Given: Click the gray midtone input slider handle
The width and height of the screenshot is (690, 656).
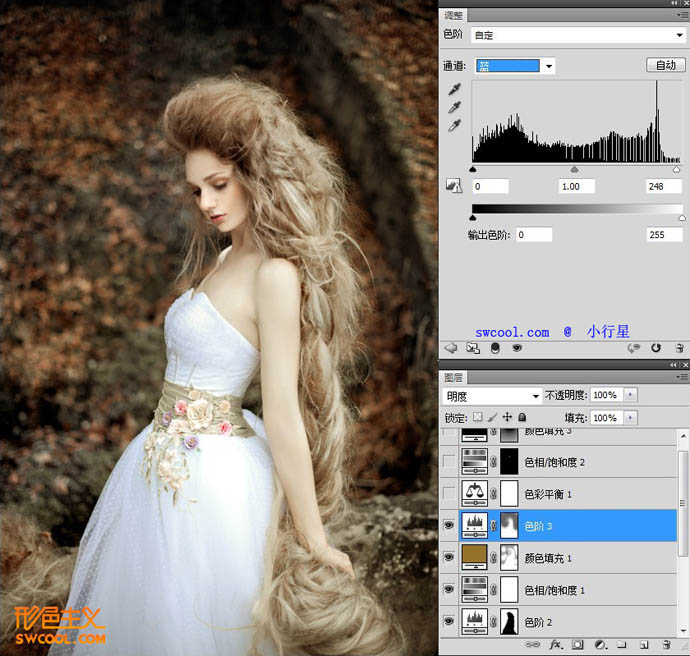Looking at the screenshot, I should click(574, 170).
